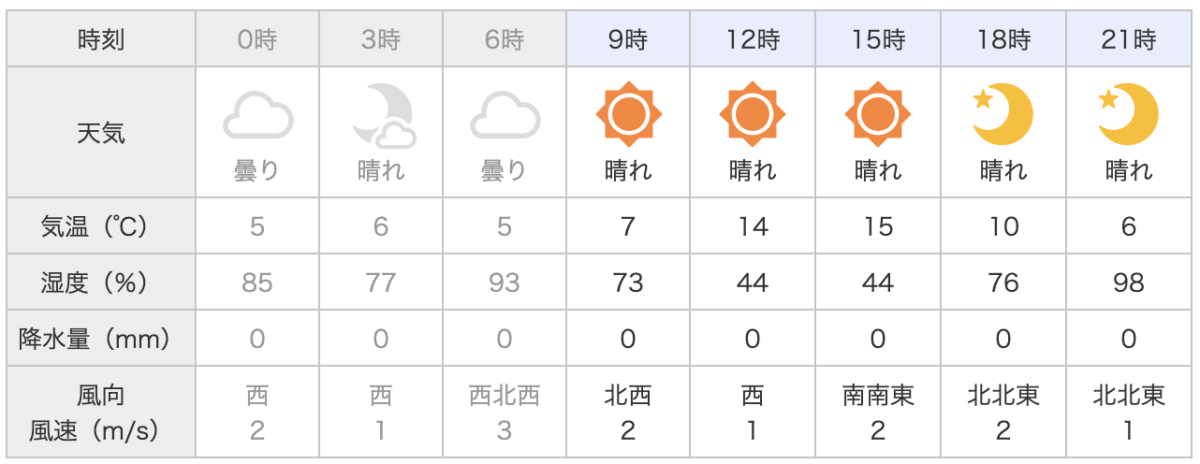Click the 西北西 wind direction cell

click(505, 397)
